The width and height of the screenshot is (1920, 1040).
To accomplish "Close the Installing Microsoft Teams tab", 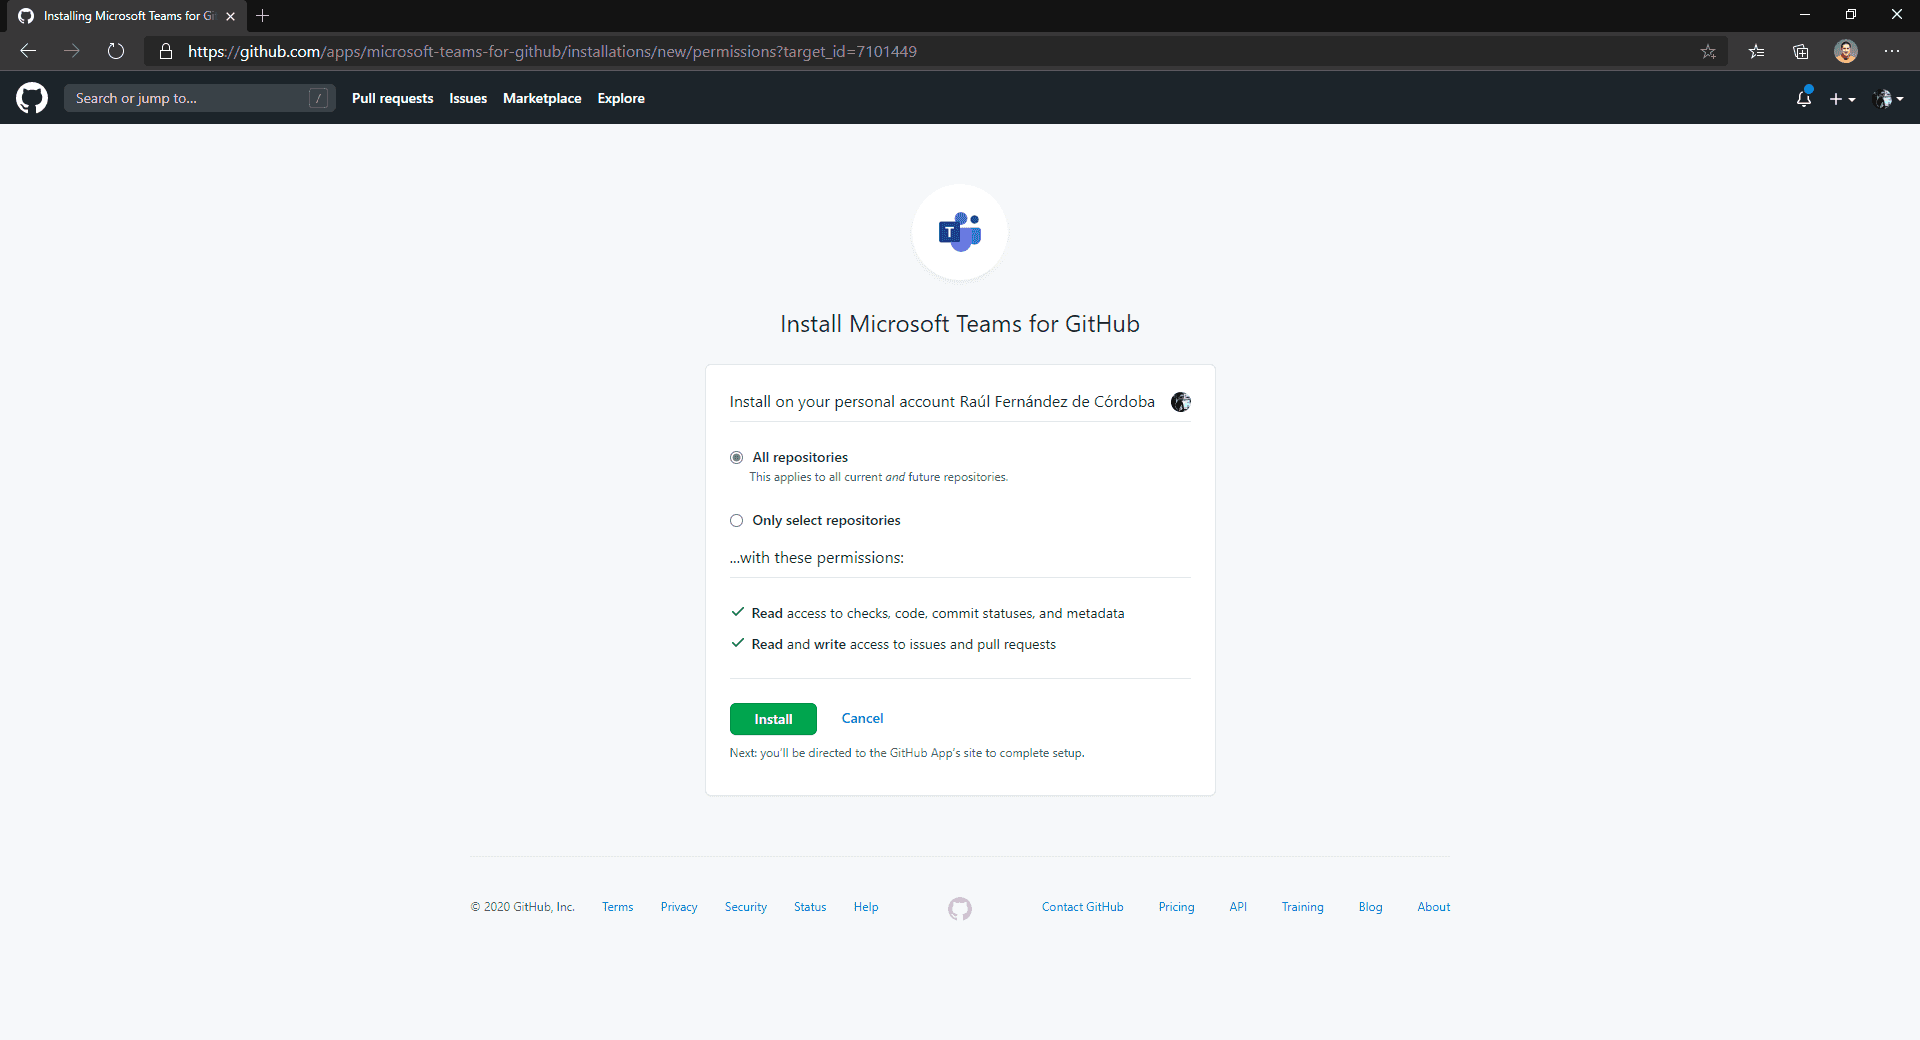I will (230, 16).
